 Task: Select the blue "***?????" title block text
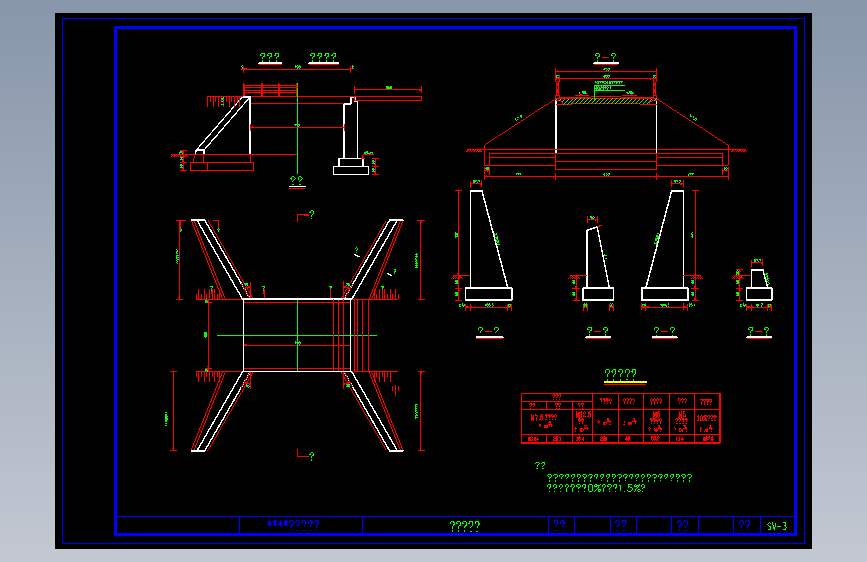[x=293, y=525]
